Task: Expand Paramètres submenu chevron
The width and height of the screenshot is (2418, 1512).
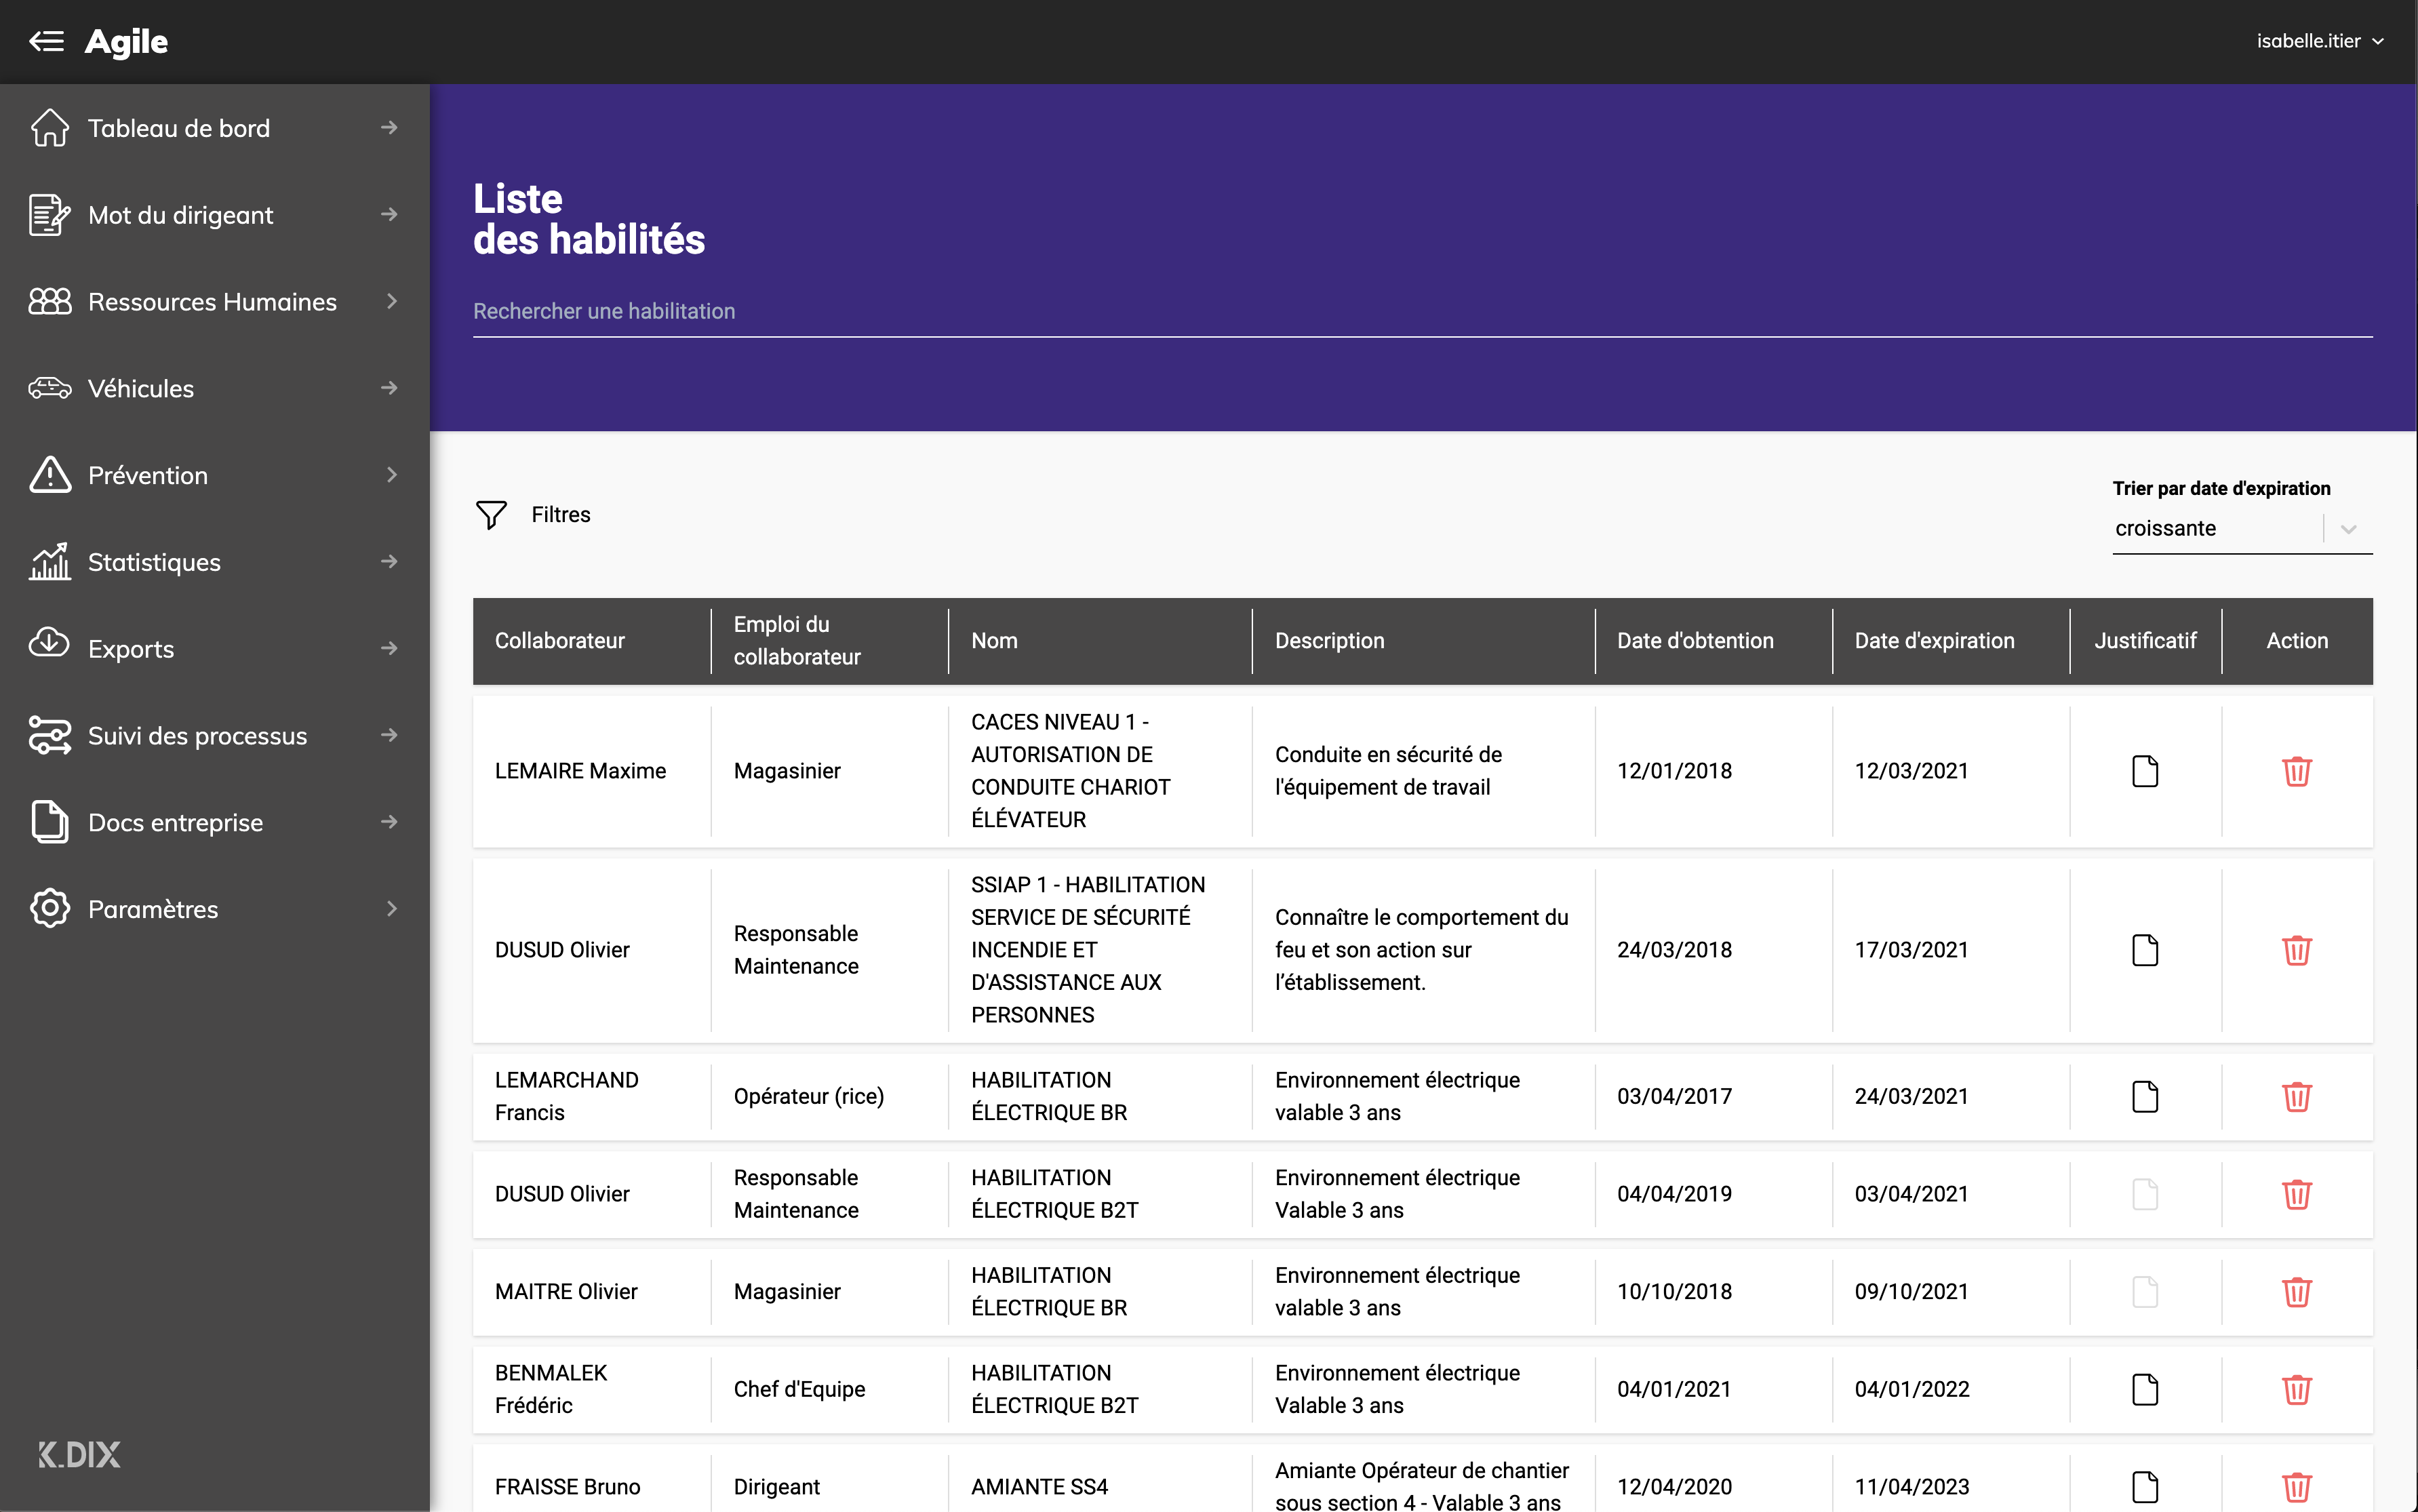Action: (392, 909)
